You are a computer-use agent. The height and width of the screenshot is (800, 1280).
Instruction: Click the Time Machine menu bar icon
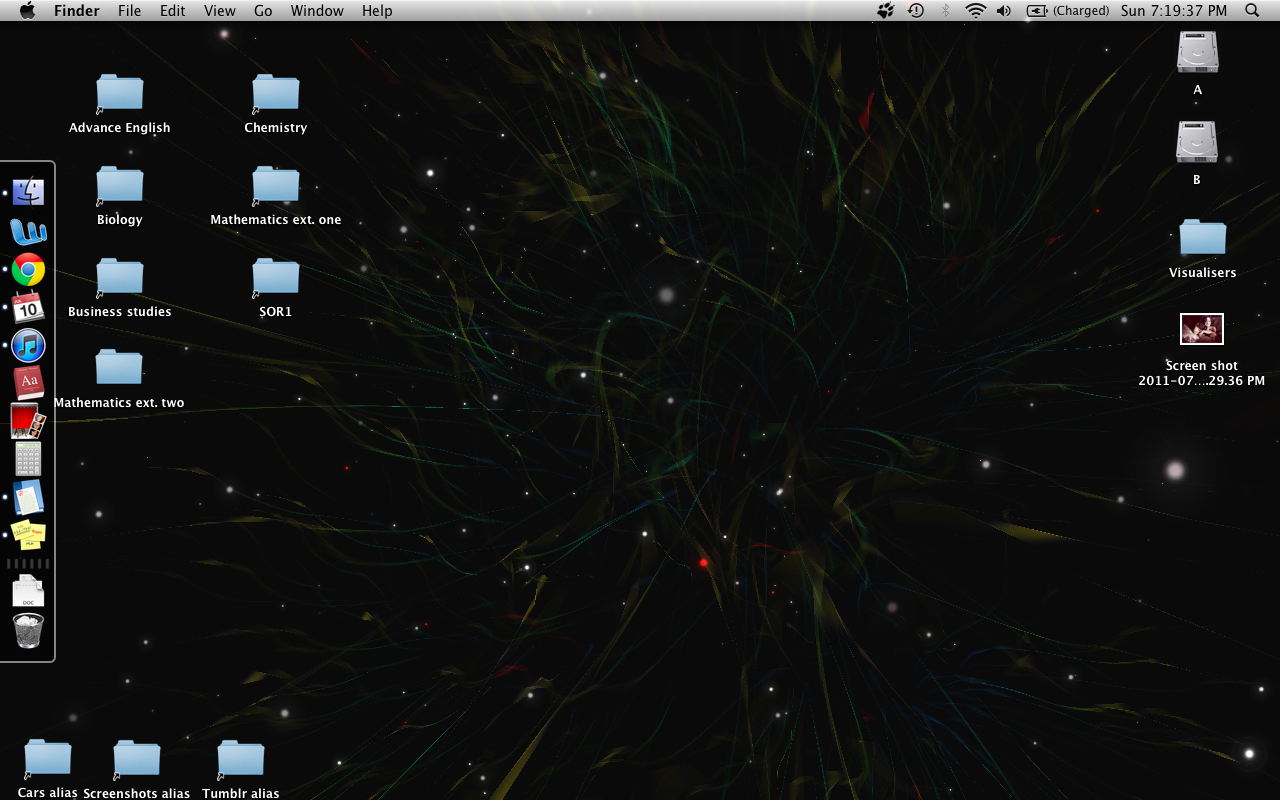[916, 11]
